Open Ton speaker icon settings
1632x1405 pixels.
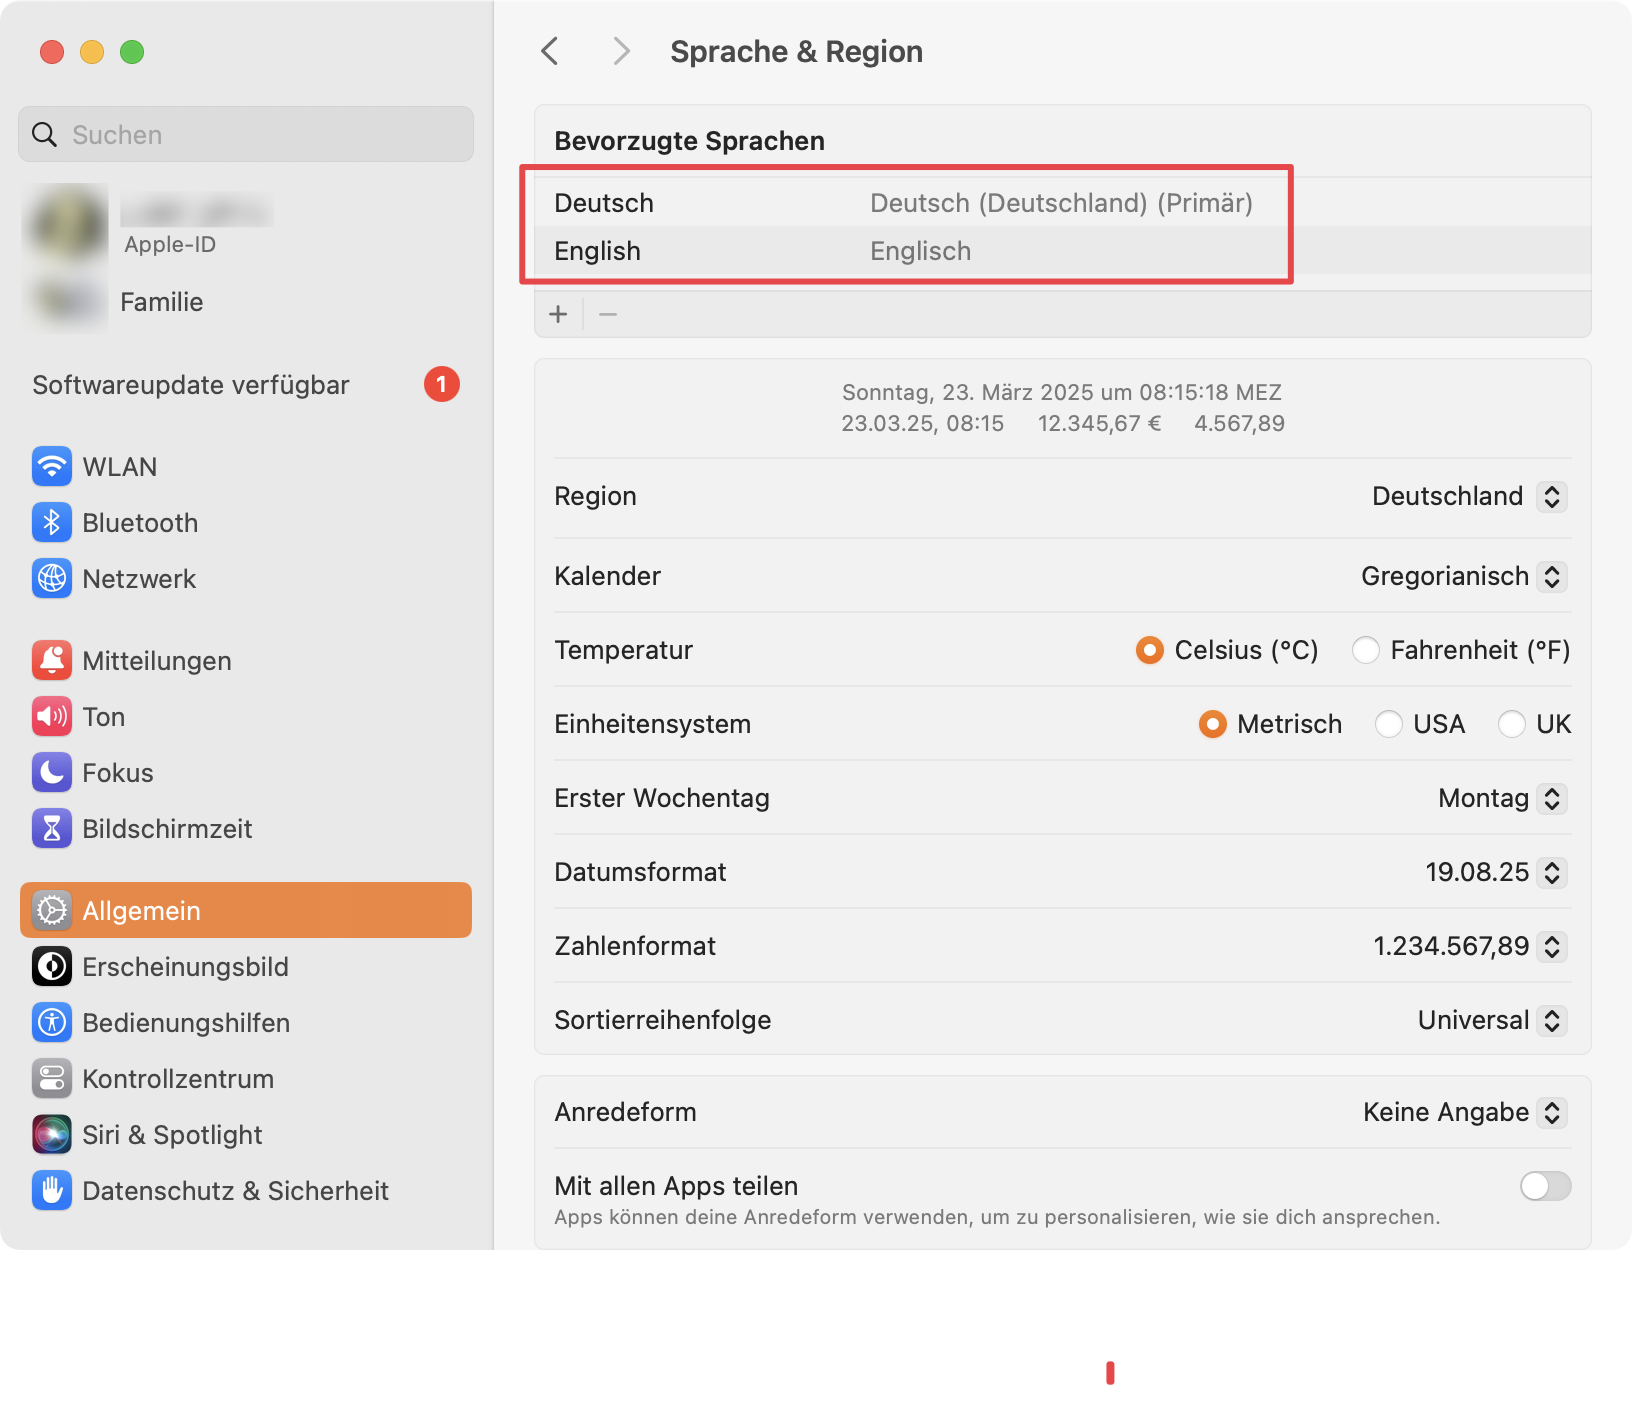tap(51, 717)
